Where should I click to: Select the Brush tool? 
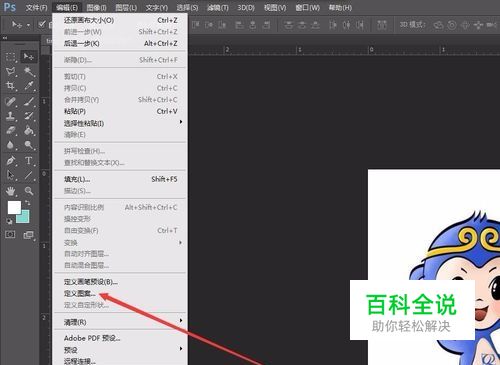29,101
